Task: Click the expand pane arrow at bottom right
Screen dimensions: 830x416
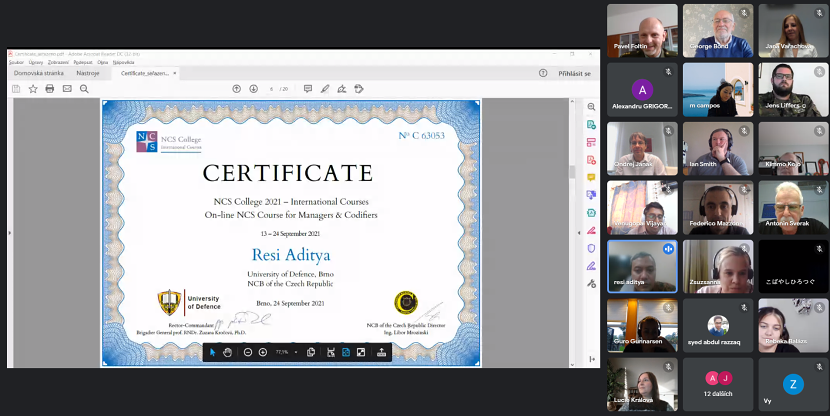Action: pos(591,359)
